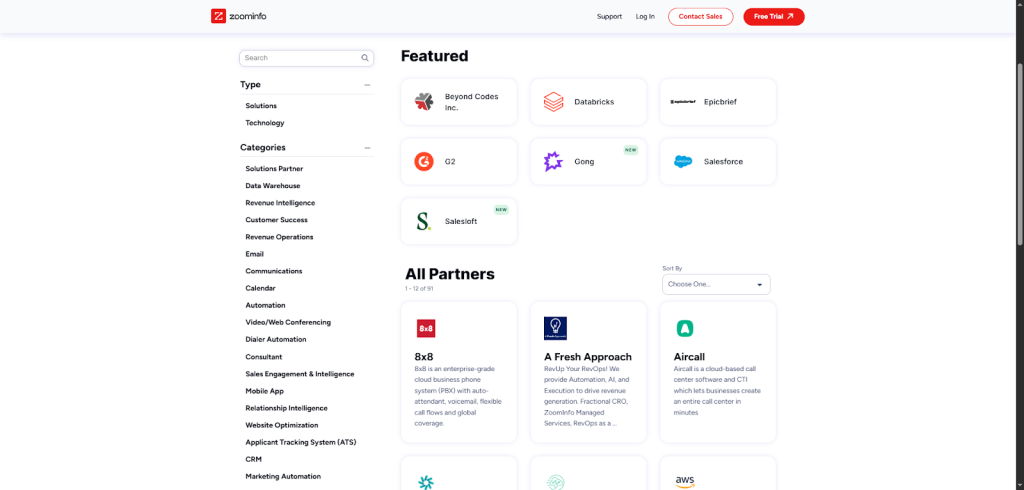Image resolution: width=1024 pixels, height=490 pixels.
Task: Click the search magnifier icon
Action: (365, 58)
